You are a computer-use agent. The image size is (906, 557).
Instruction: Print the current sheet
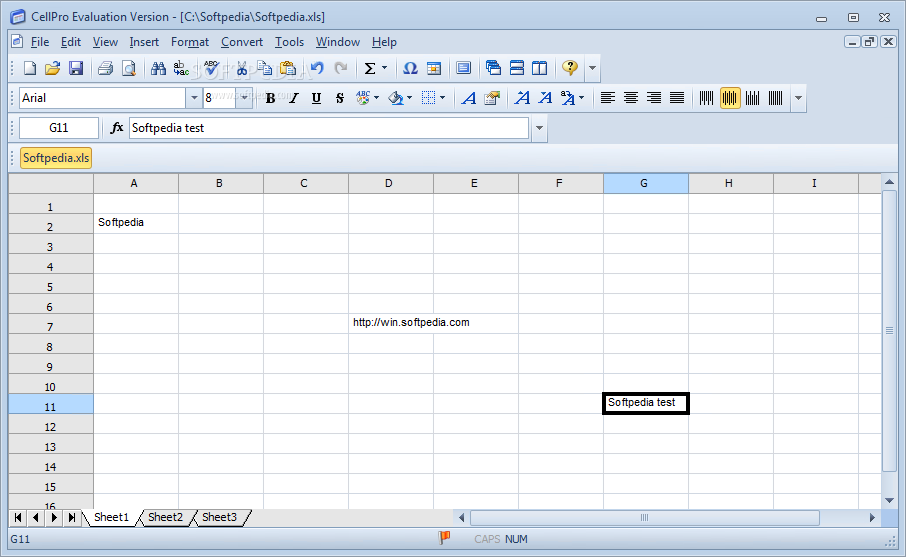(x=105, y=68)
